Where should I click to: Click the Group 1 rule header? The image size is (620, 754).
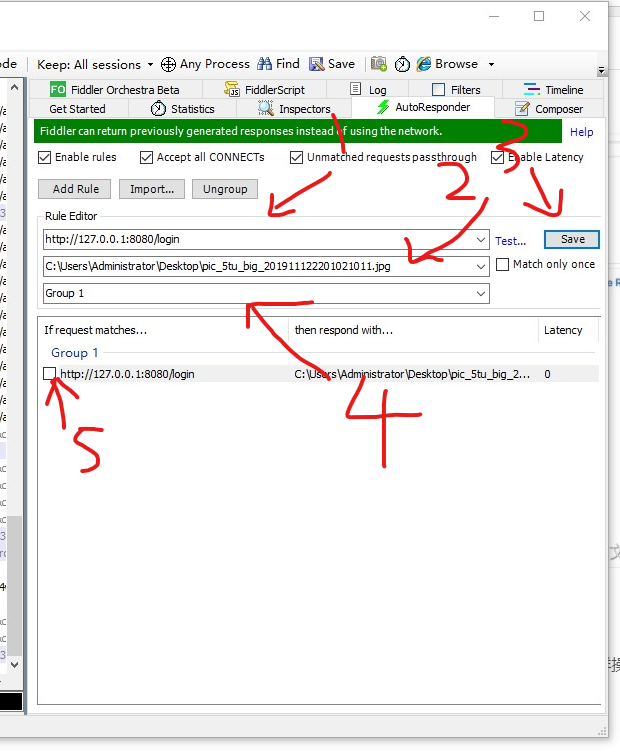(x=75, y=353)
